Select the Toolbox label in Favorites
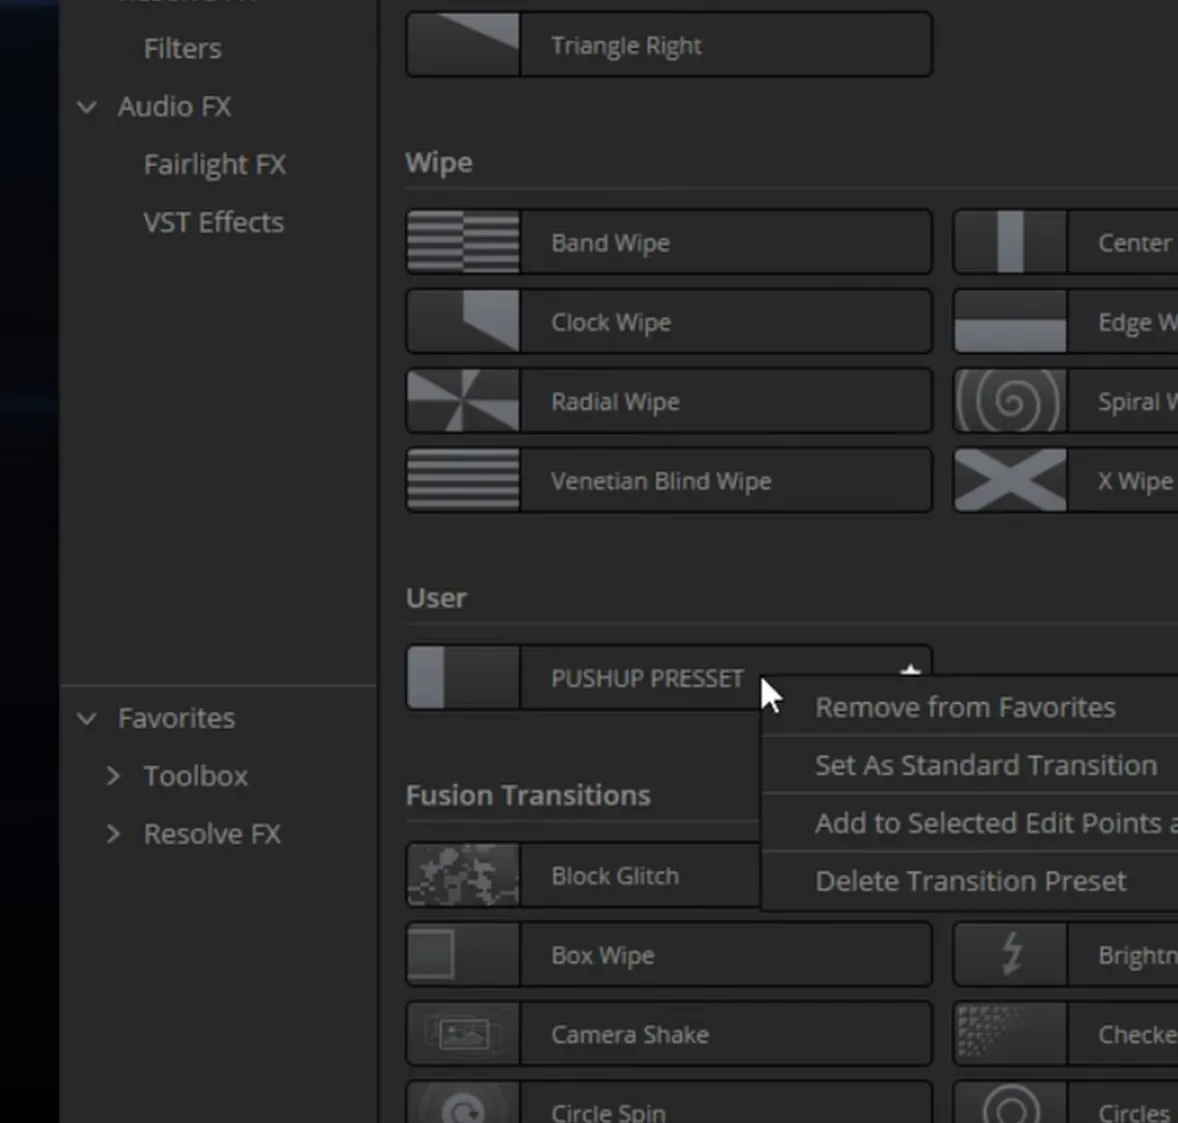The image size is (1178, 1123). pos(195,776)
